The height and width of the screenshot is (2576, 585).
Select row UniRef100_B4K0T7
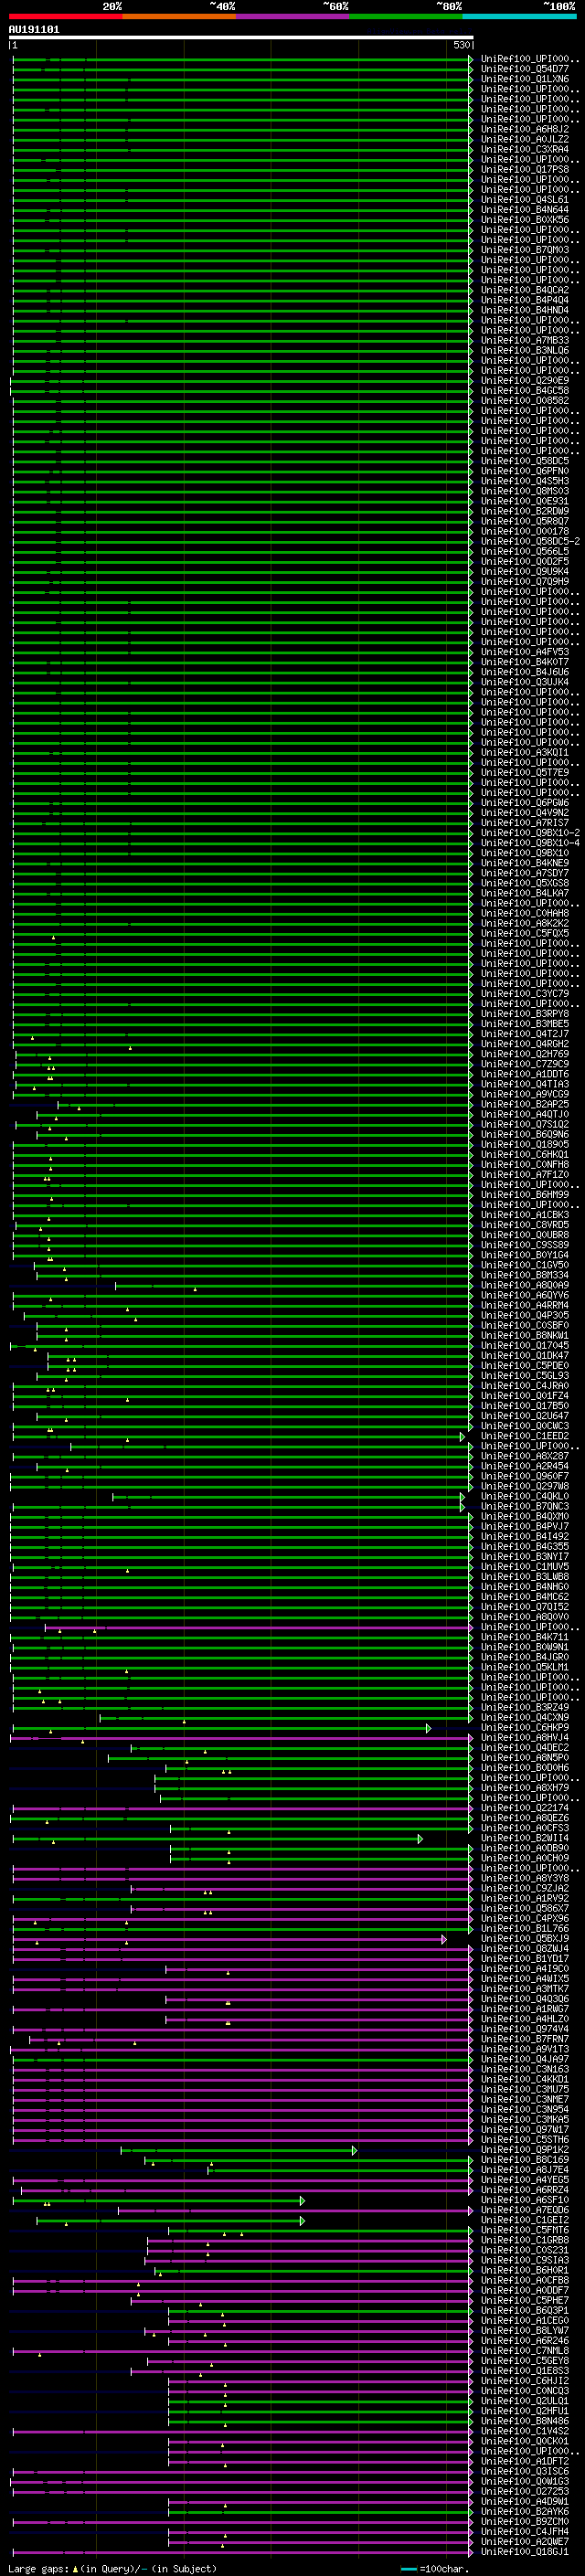(x=525, y=663)
